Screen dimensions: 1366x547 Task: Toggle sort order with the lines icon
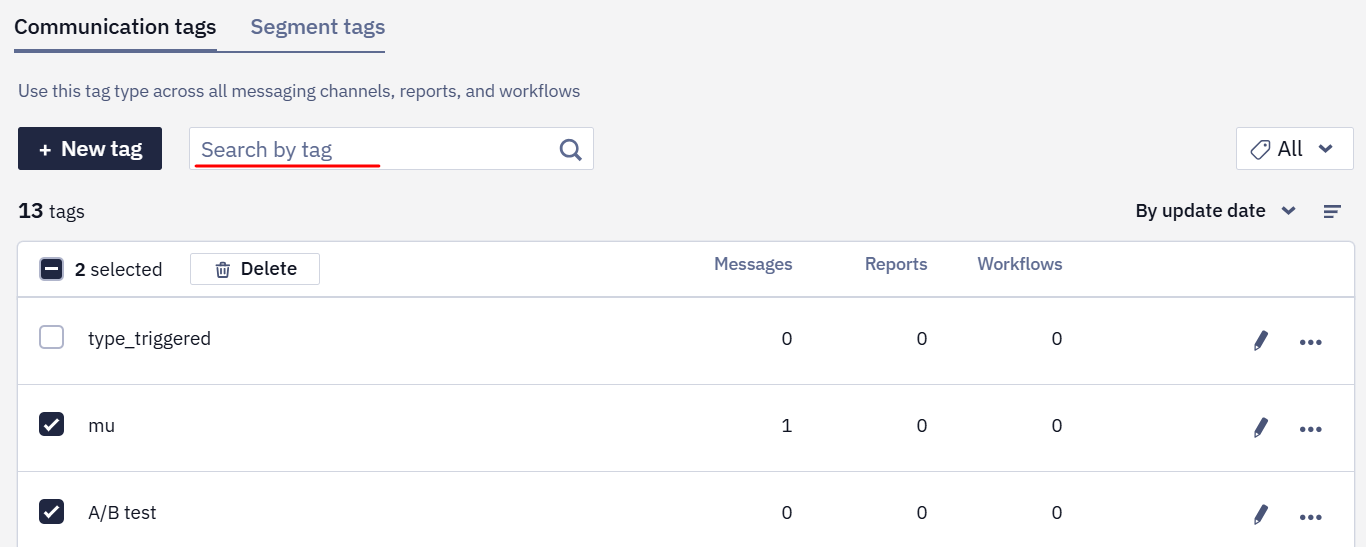click(1332, 211)
